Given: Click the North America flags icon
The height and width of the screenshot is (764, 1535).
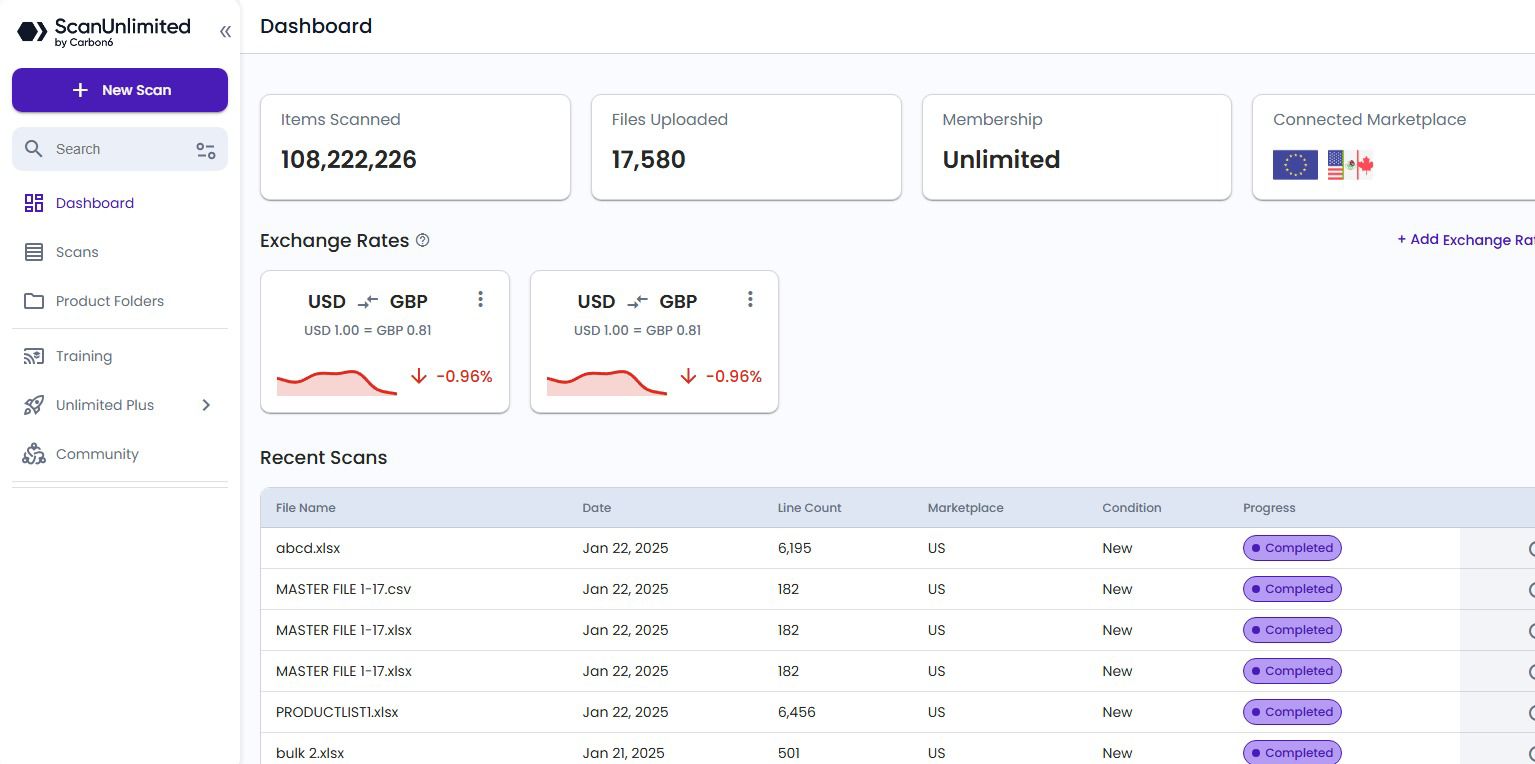Looking at the screenshot, I should click(1350, 165).
